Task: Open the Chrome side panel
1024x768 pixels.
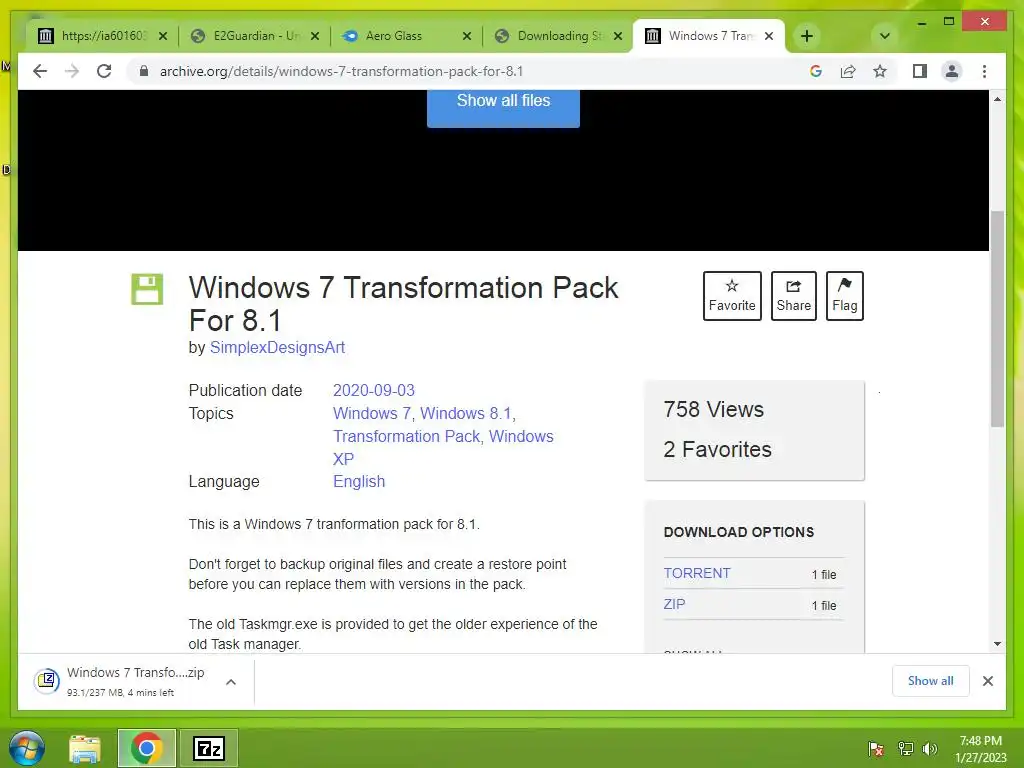Action: point(920,71)
